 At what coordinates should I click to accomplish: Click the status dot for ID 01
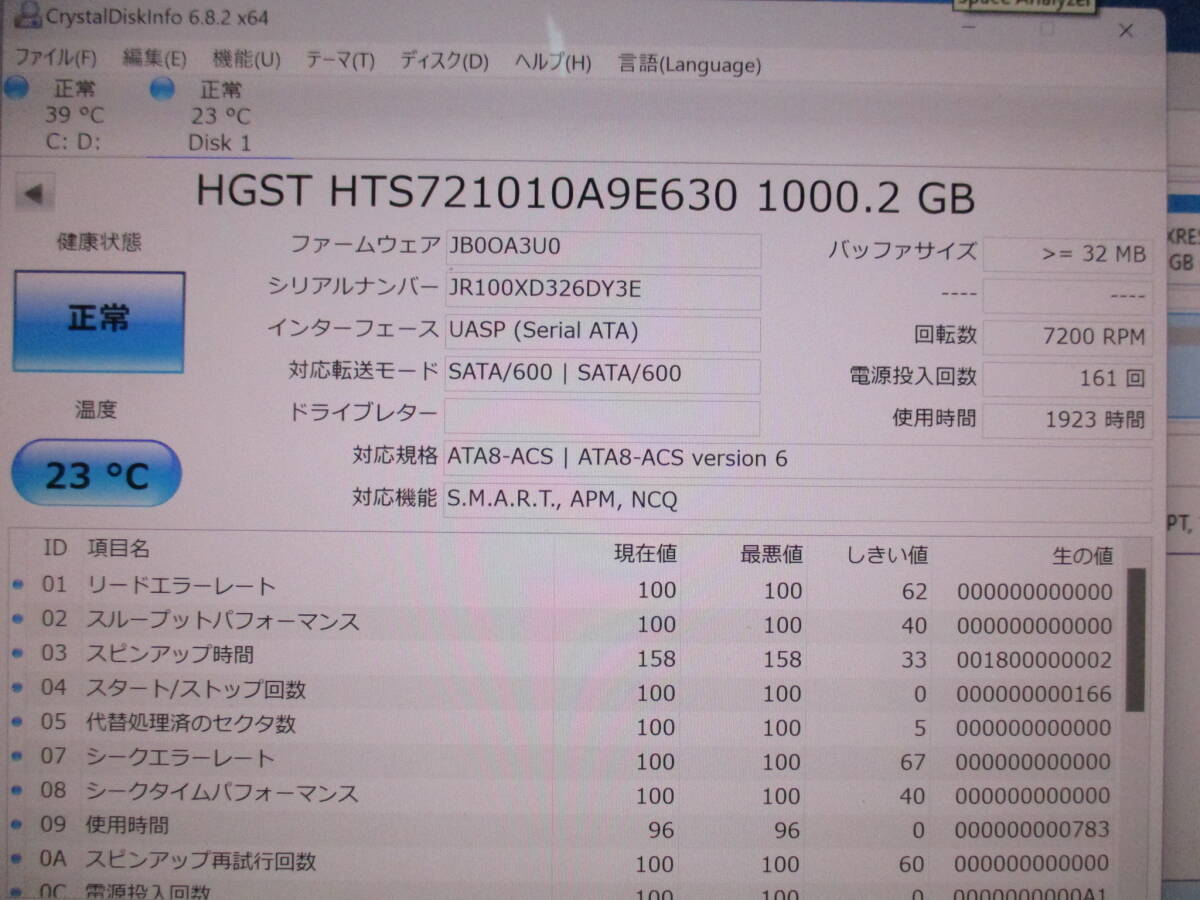tap(16, 585)
